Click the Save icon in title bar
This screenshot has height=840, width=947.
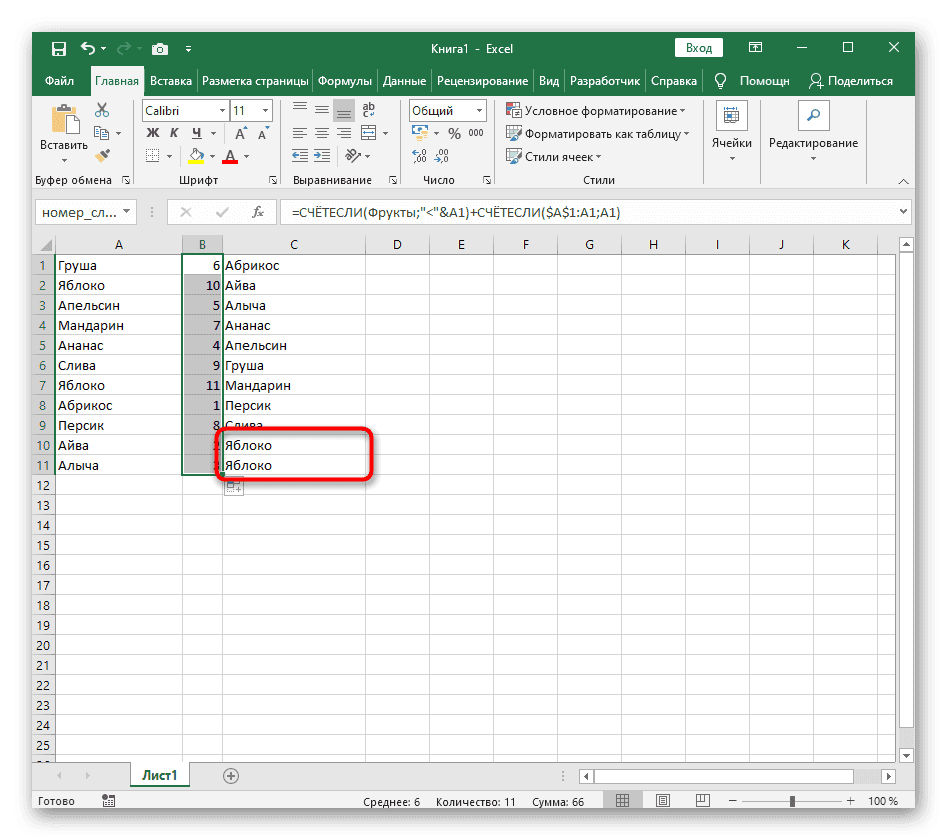click(x=58, y=48)
